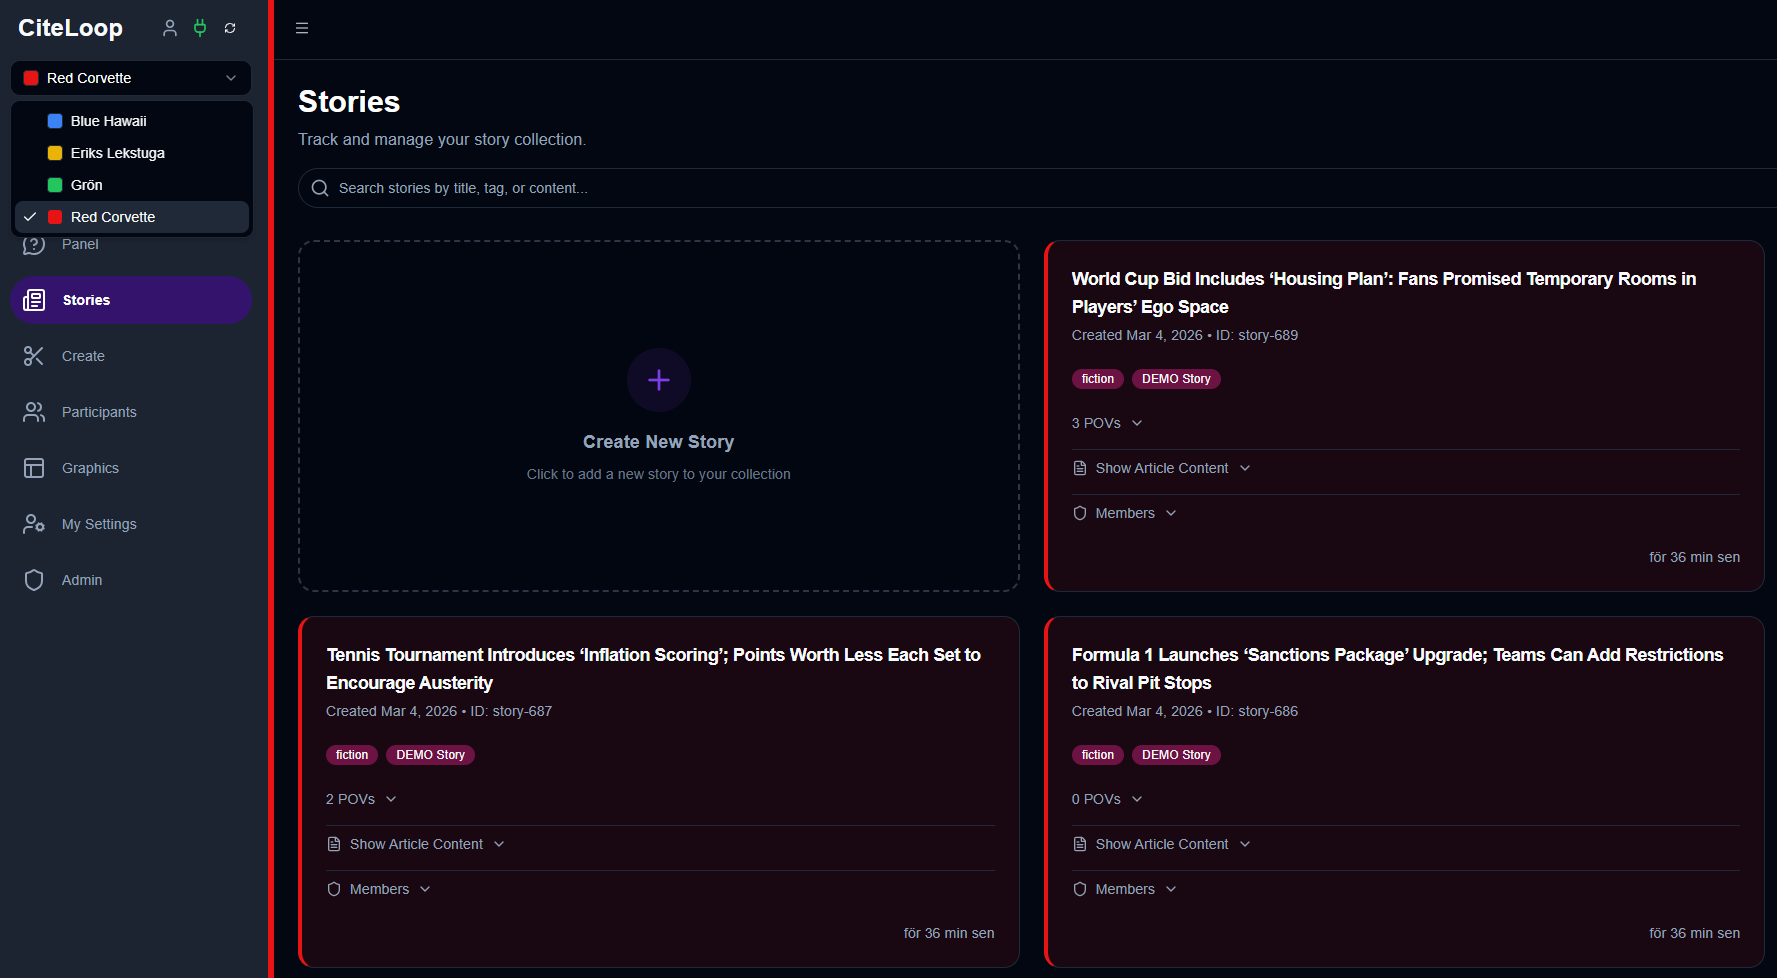
Task: Open Tennis Tournament Inflation Scoring story title
Action: (653, 669)
